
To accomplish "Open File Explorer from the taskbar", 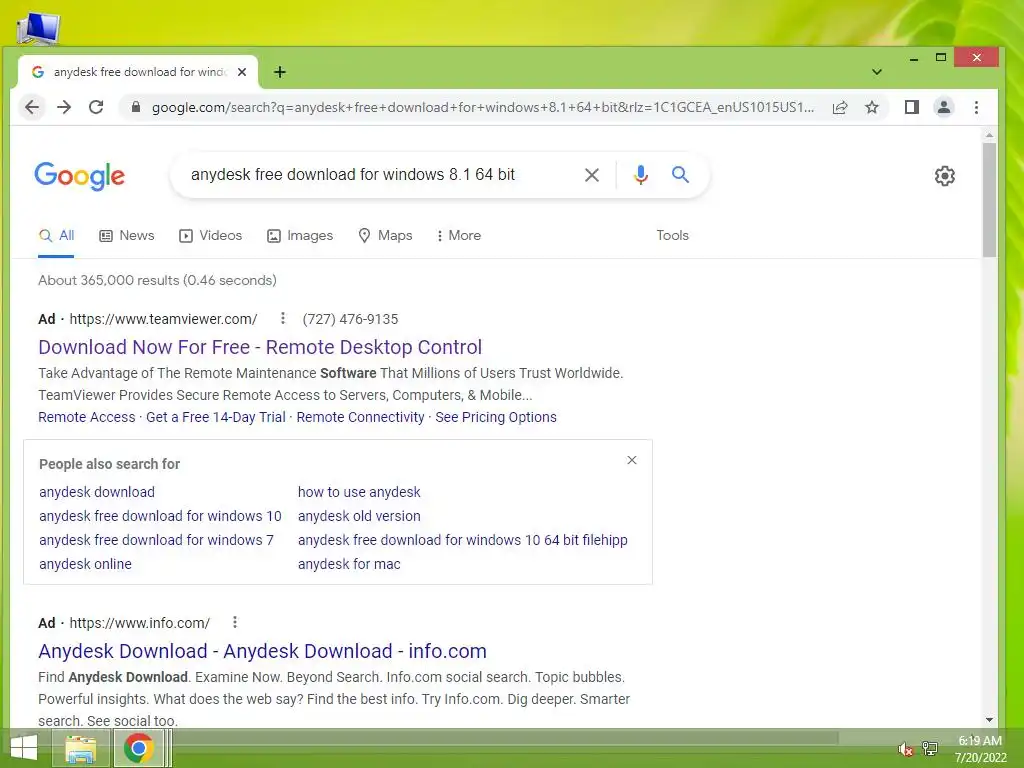I will click(81, 748).
